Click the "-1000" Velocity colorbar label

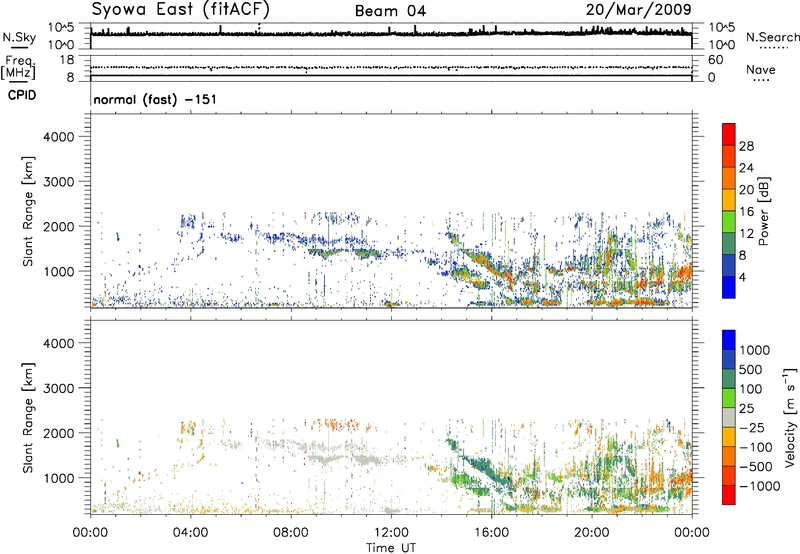[x=759, y=486]
